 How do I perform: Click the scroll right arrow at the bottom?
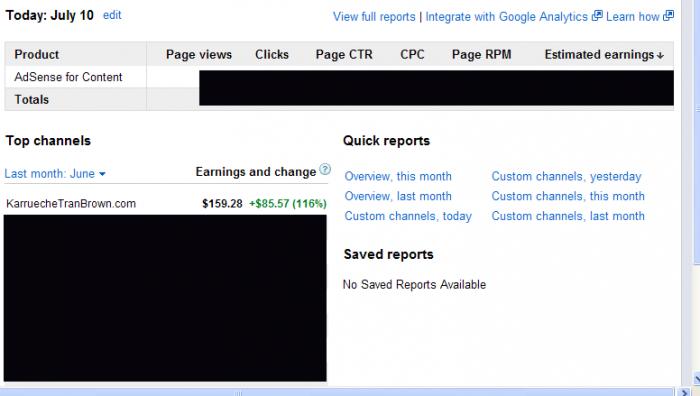pyautogui.click(x=684, y=392)
